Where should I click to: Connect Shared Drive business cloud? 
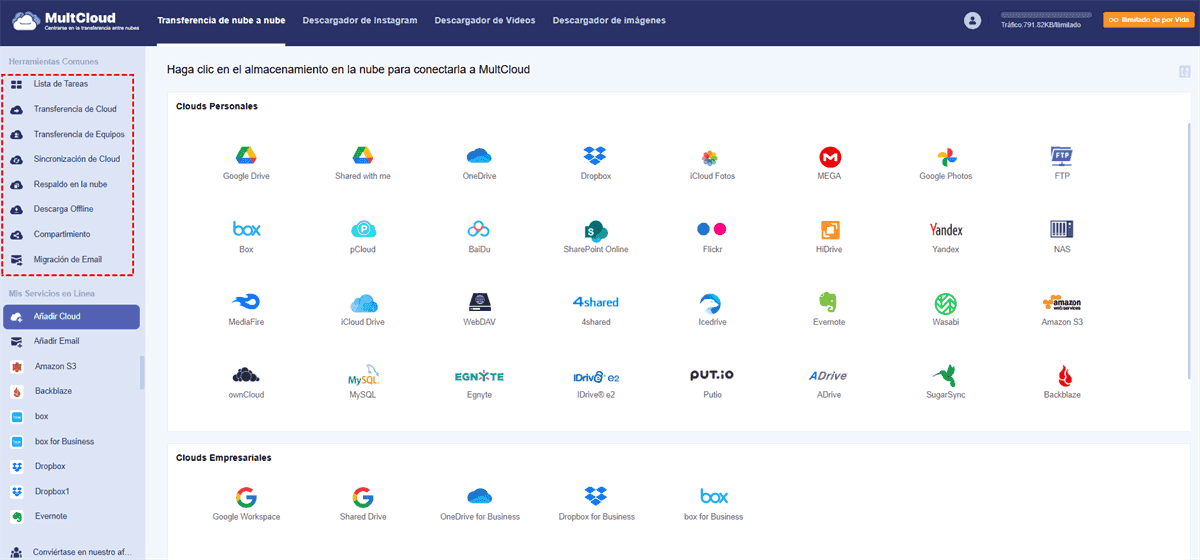tap(362, 504)
